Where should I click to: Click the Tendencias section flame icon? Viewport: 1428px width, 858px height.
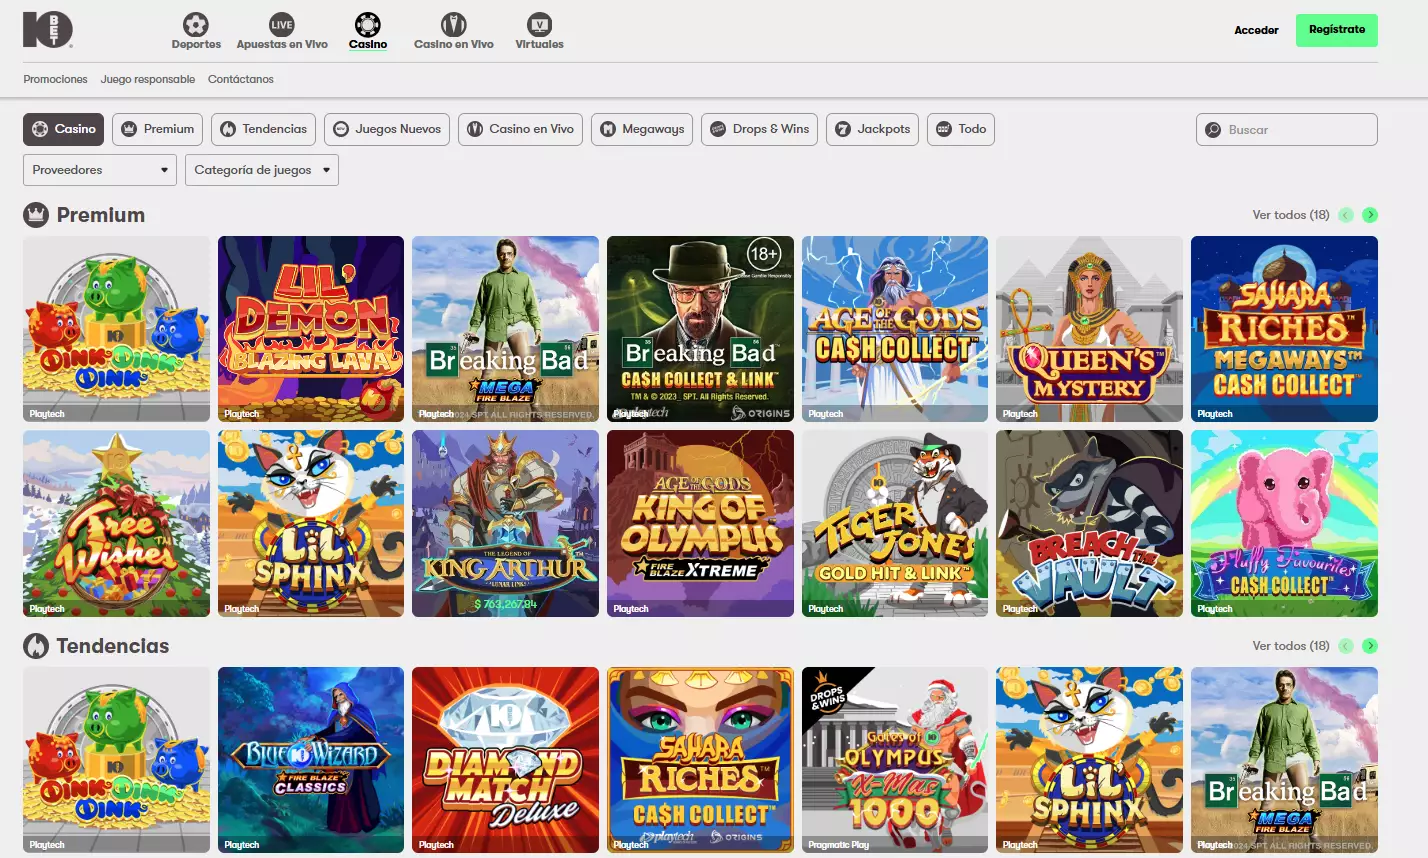pos(36,646)
